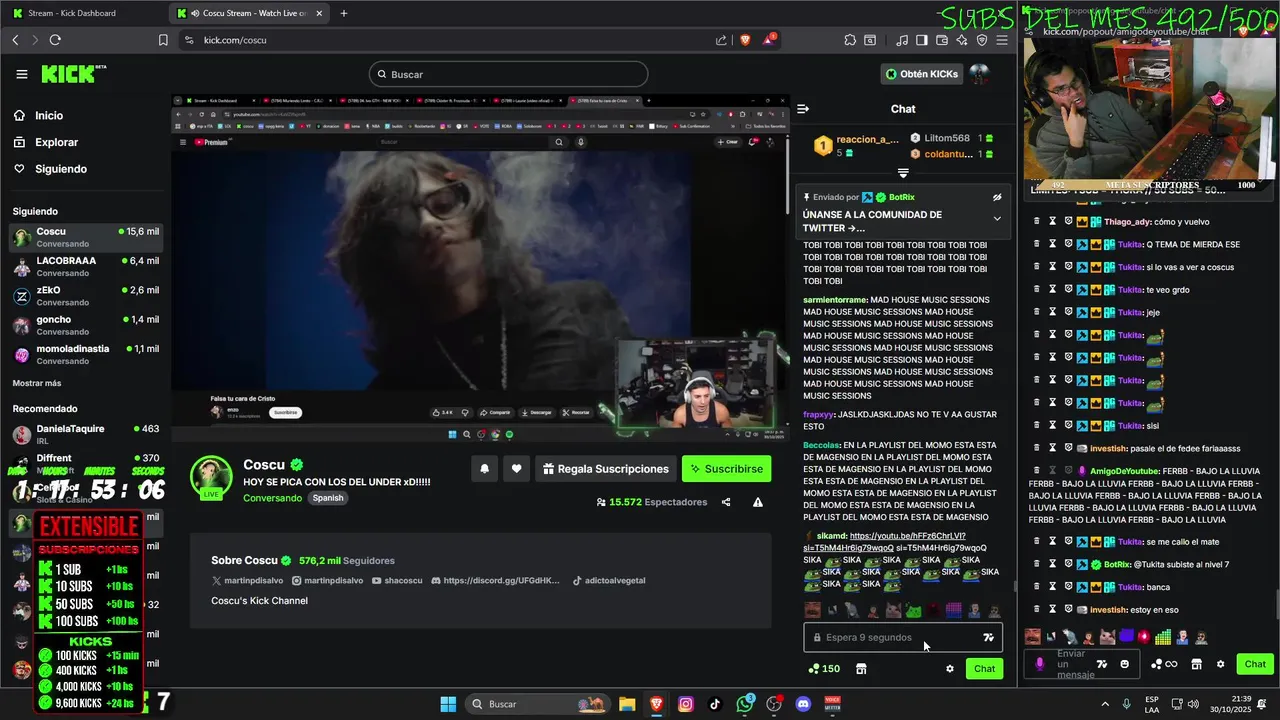Go to Inicio in sidebar
1280x720 pixels.
click(x=49, y=116)
